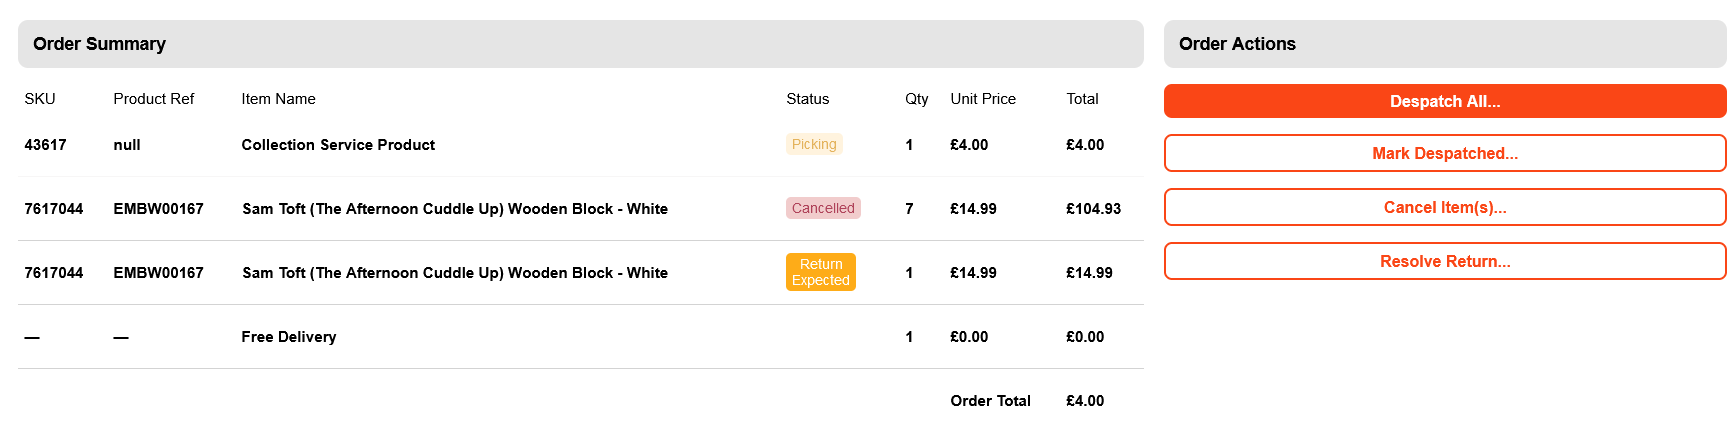Screen dimensions: 1735x423
Task: Click the Cancelled status badge
Action: [823, 208]
